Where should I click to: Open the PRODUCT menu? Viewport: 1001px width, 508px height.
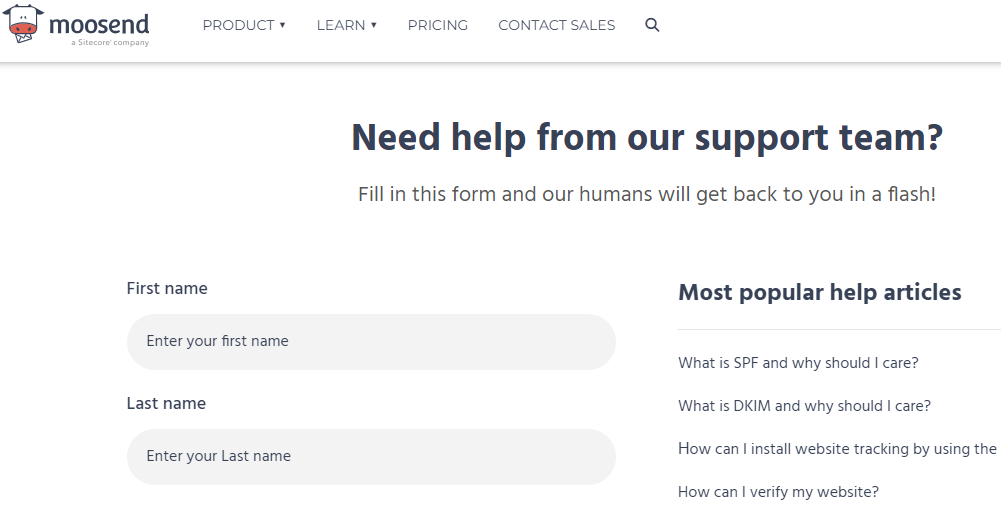(x=238, y=26)
